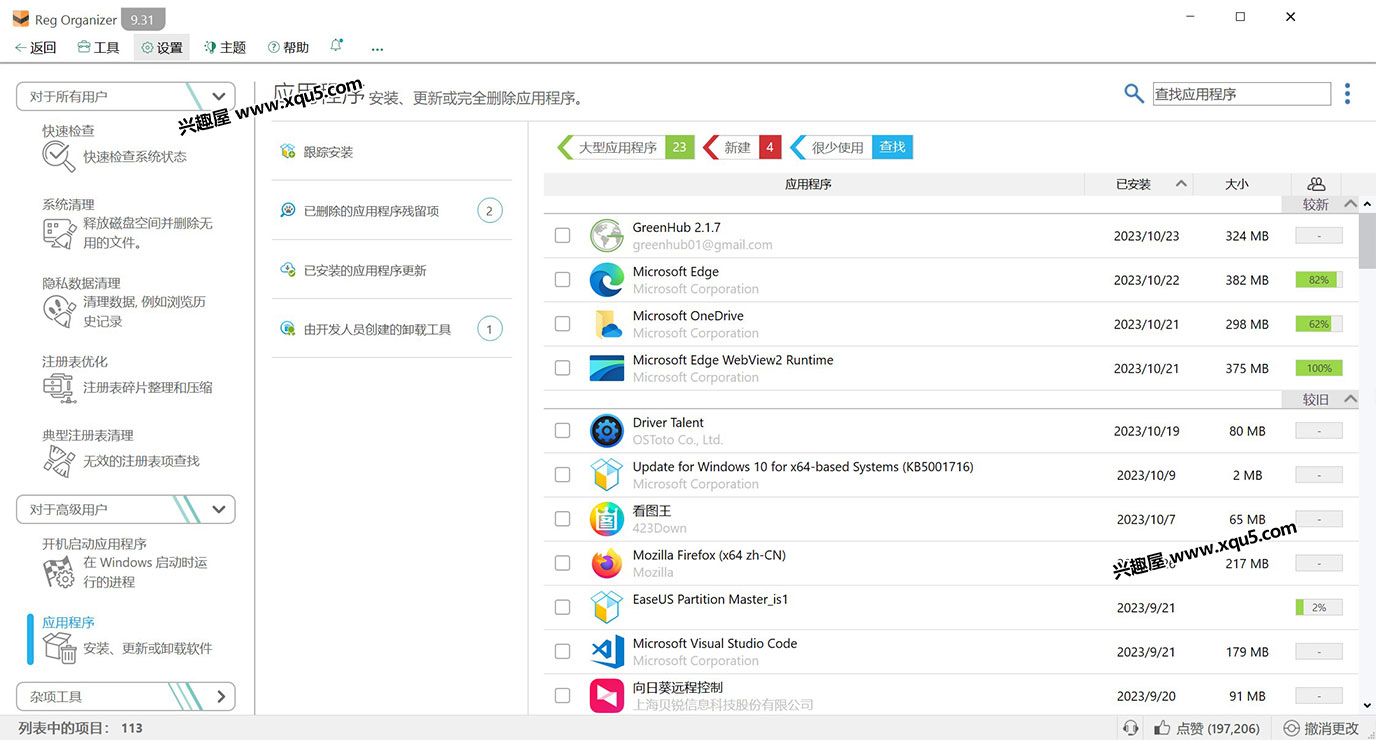Click the headset support icon in status bar
The width and height of the screenshot is (1376, 740).
point(1131,728)
